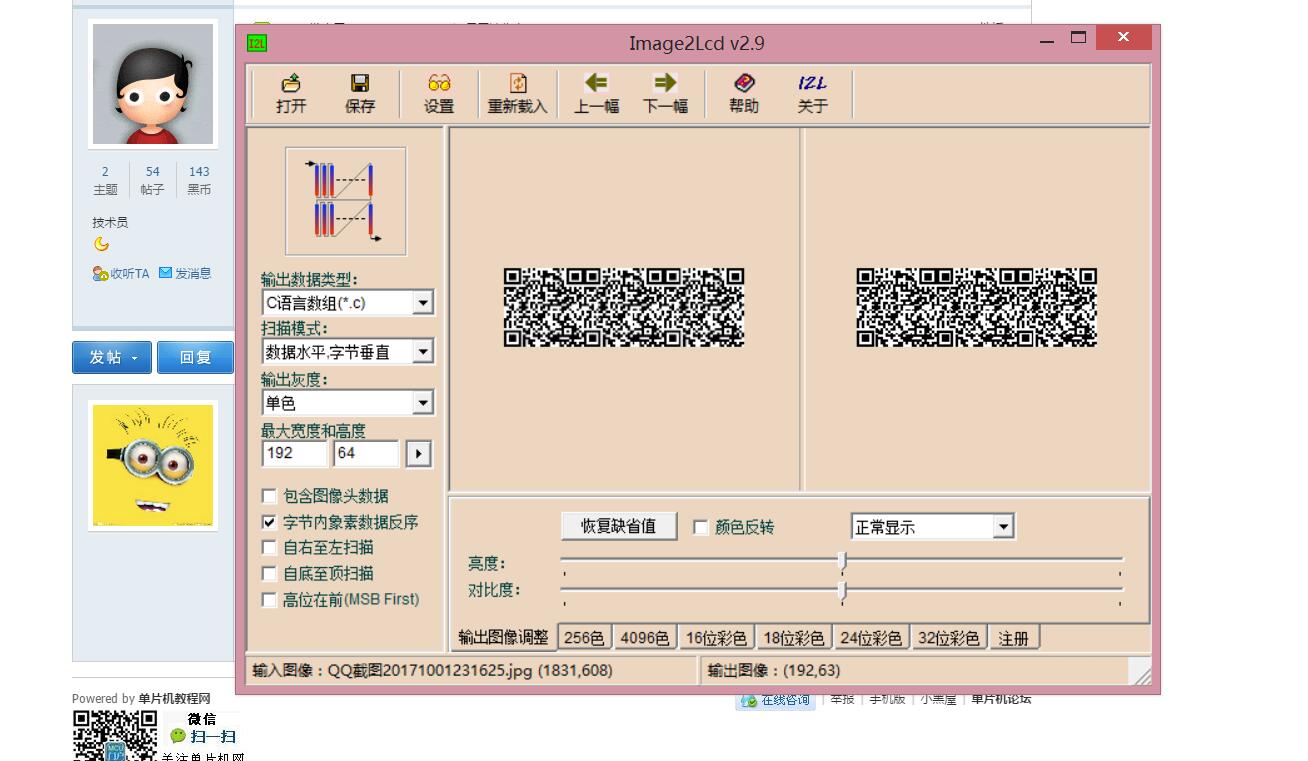Viewport: 1308px width, 761px height.
Task: Click the apply arrow beside width and height
Action: pyautogui.click(x=418, y=454)
